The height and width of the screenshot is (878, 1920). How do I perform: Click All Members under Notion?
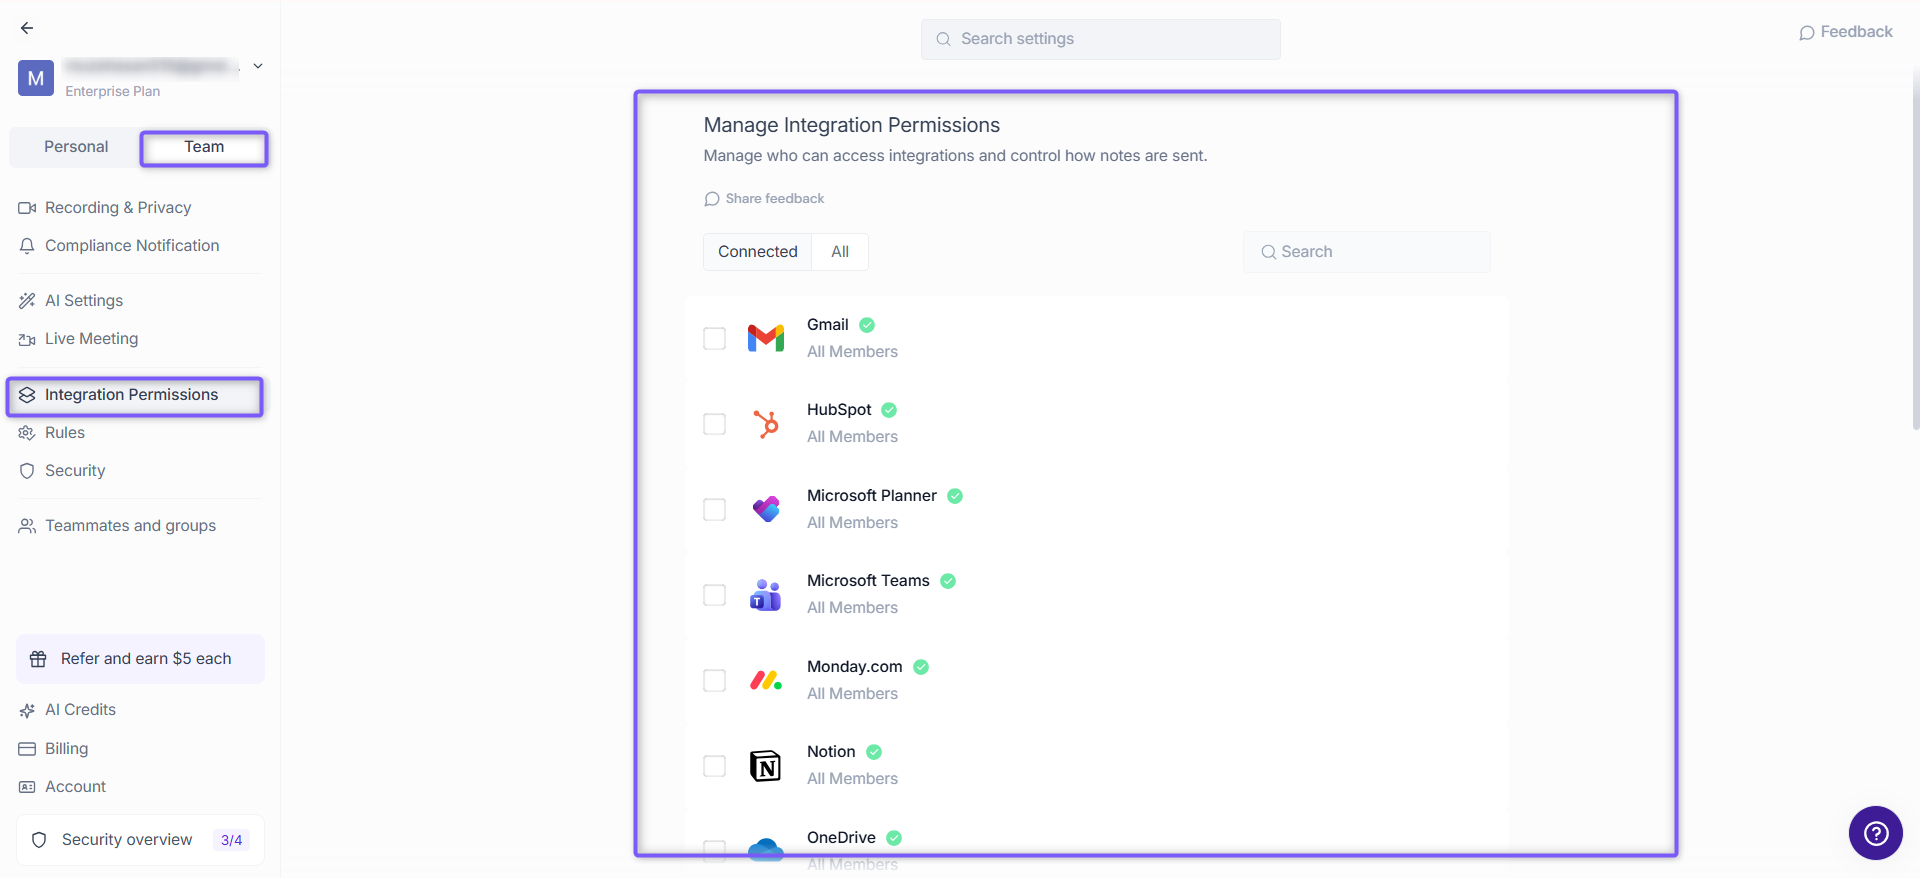(852, 779)
